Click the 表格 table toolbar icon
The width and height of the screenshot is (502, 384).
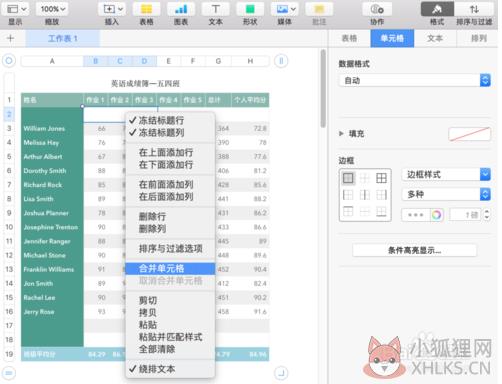coord(146,9)
